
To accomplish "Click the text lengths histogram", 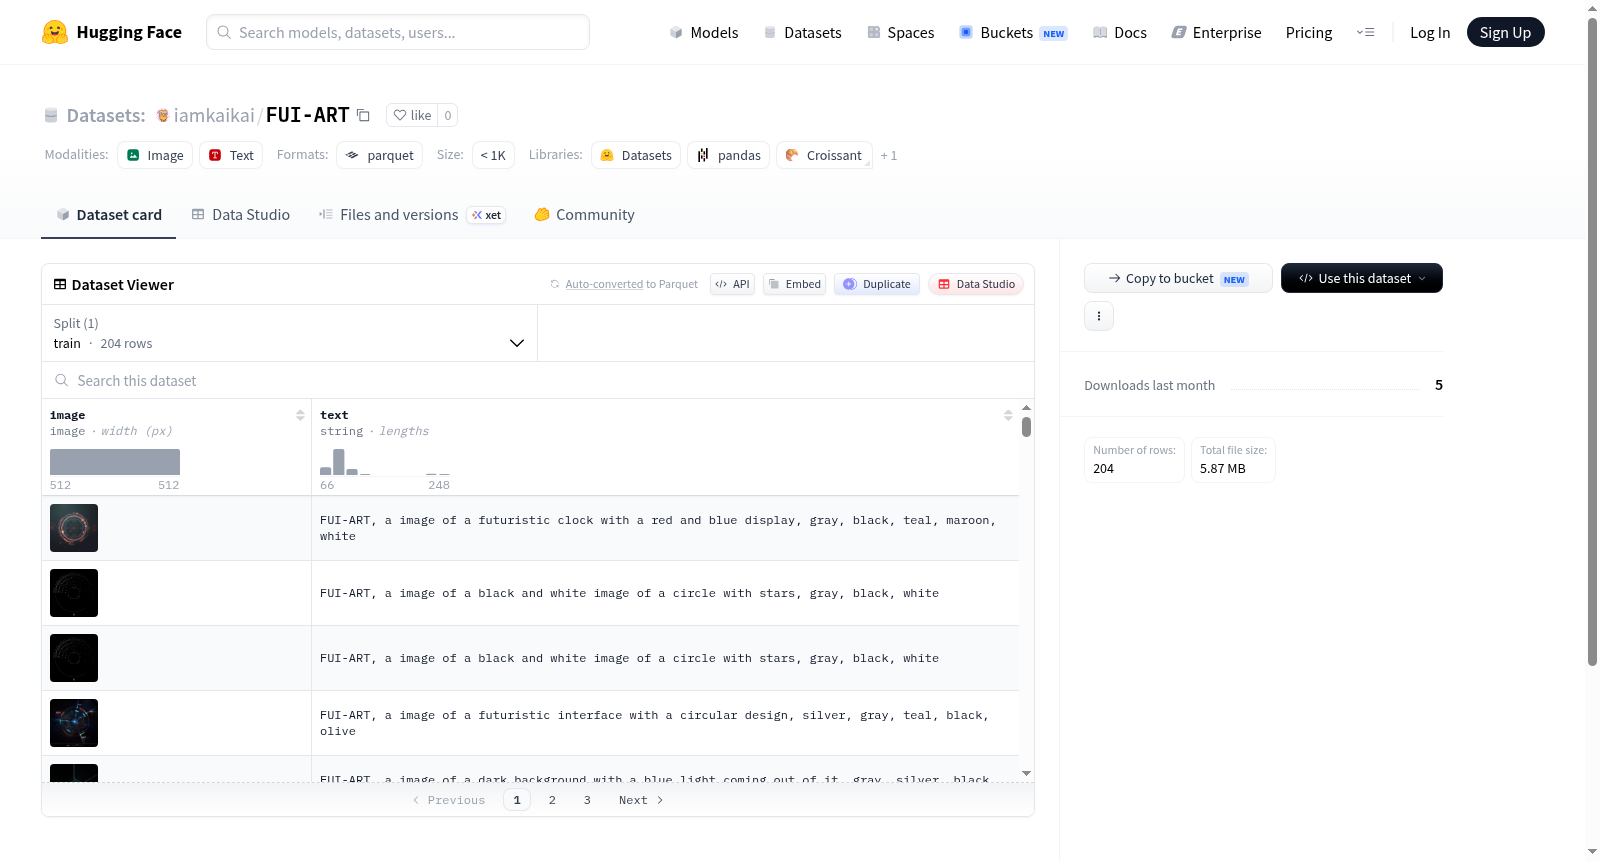I will click(x=385, y=462).
